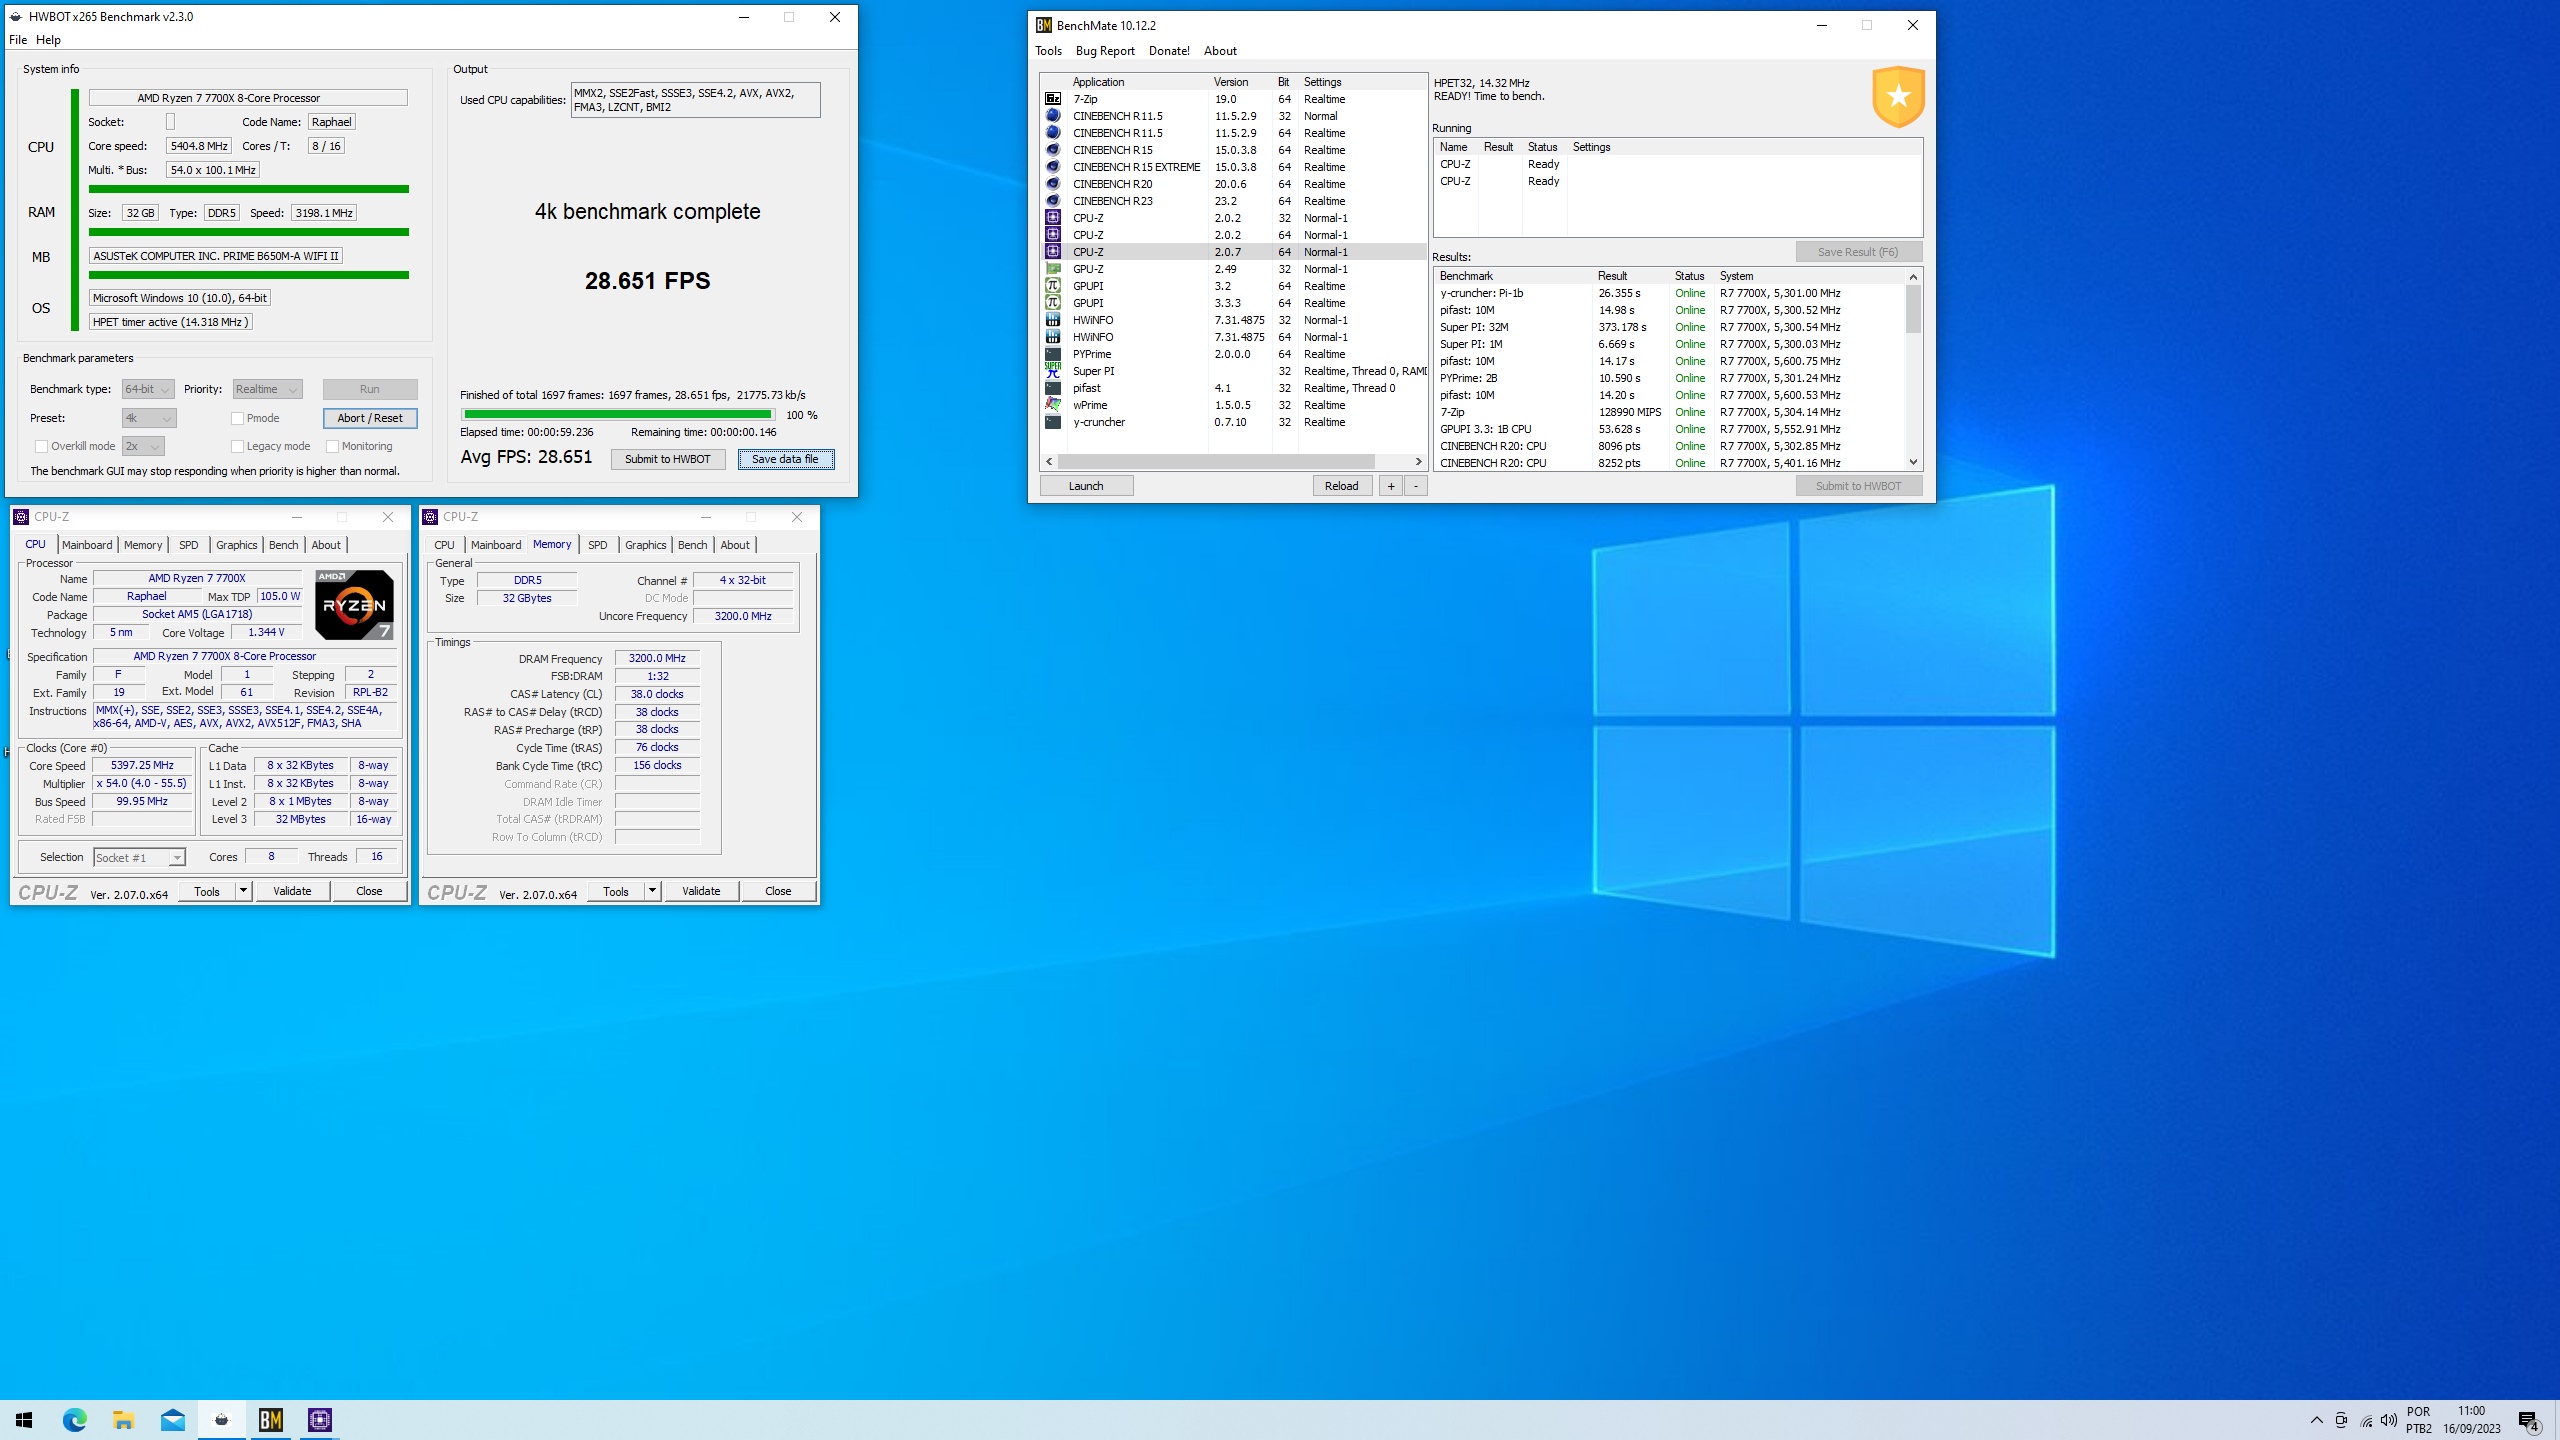Click Abort / Reset button
2560x1440 pixels.
[x=370, y=418]
